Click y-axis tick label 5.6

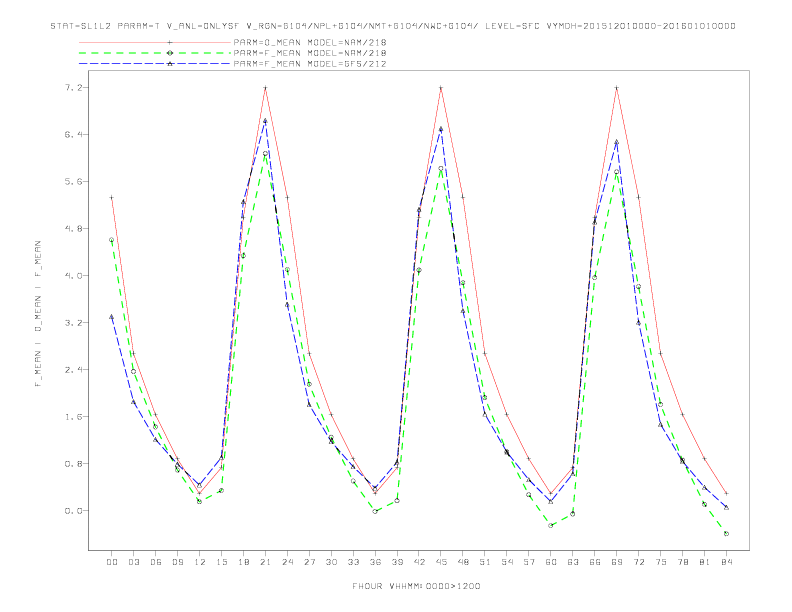73,181
